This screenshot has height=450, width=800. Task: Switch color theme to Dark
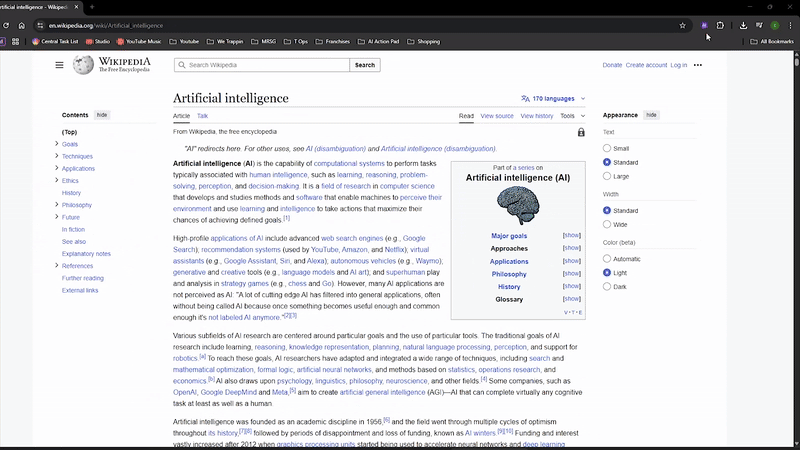pos(607,286)
